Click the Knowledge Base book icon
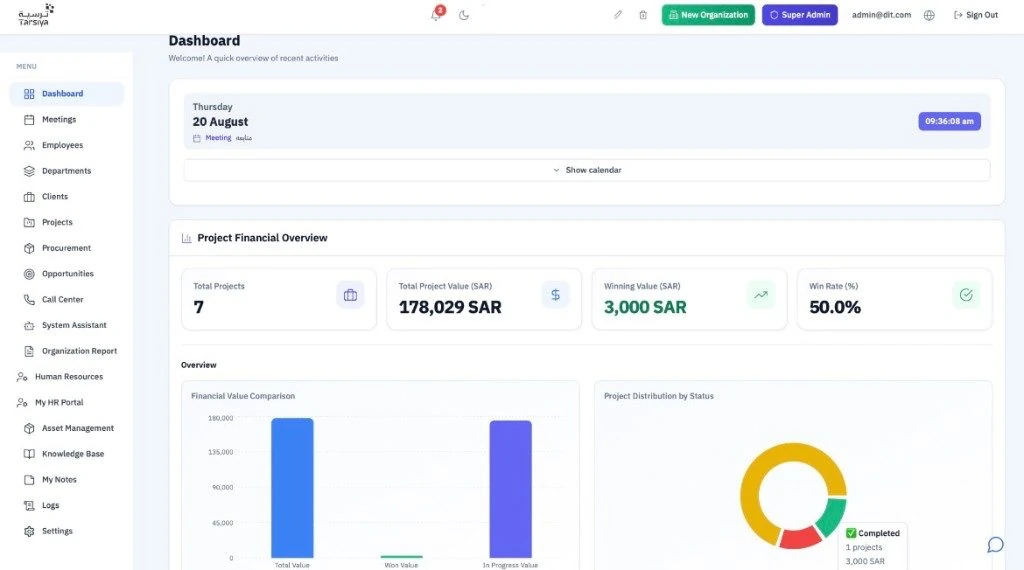This screenshot has width=1024, height=570. coord(29,454)
